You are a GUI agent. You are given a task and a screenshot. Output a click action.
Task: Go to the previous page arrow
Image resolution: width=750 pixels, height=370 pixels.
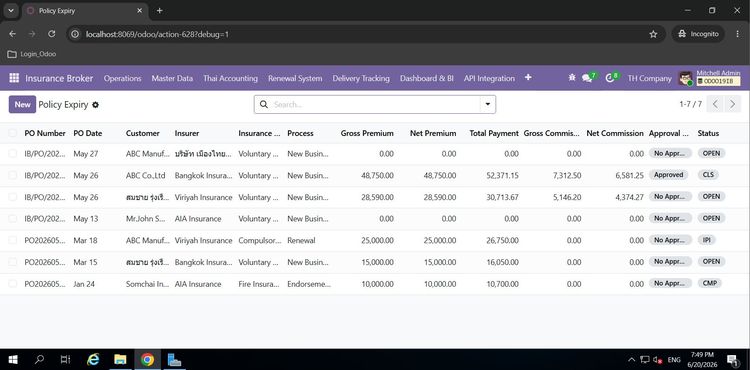pyautogui.click(x=715, y=104)
